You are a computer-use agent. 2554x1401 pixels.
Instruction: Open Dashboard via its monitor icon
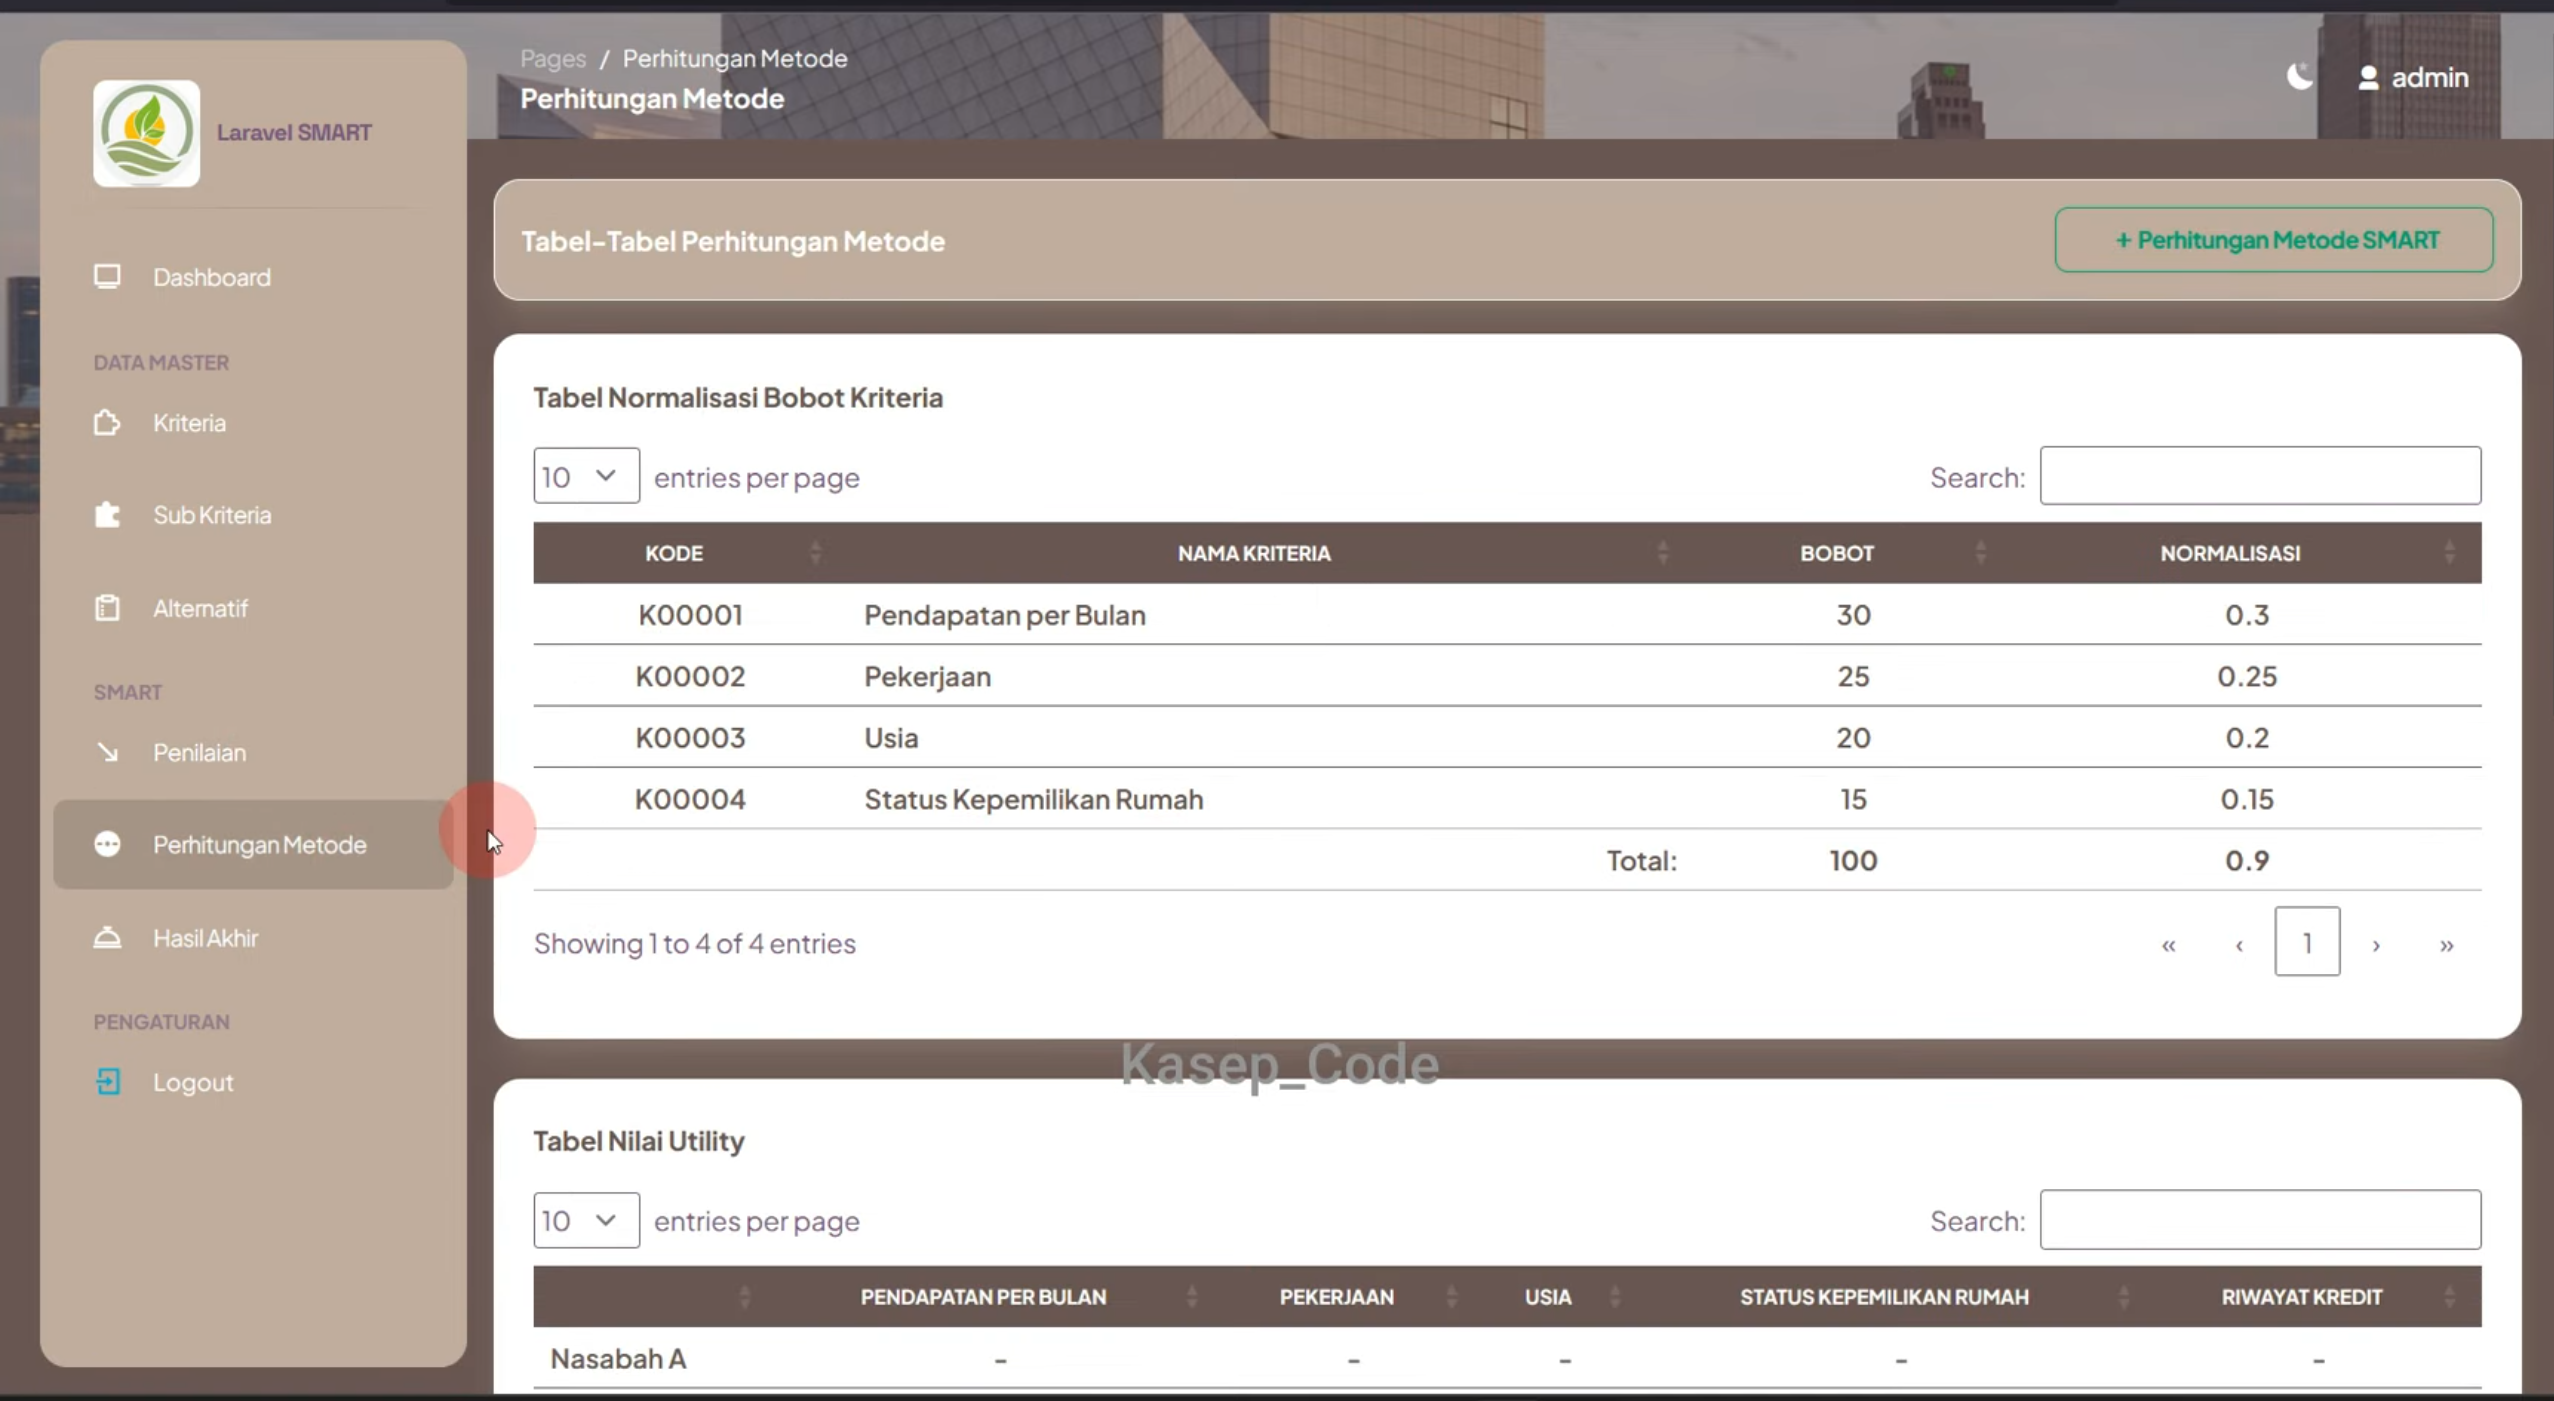coord(107,277)
